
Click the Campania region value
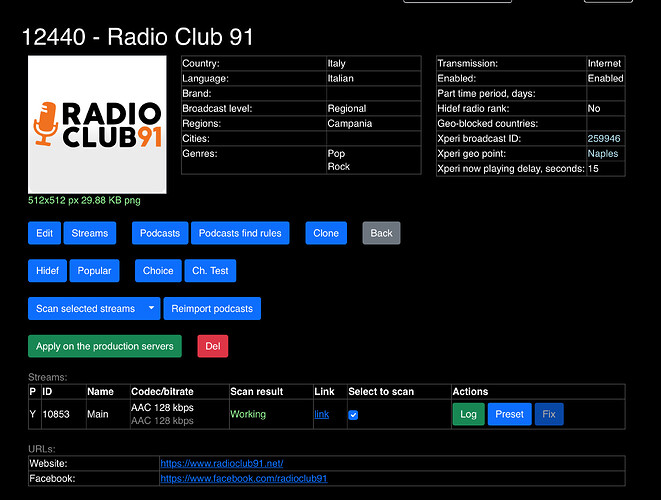[x=349, y=124]
